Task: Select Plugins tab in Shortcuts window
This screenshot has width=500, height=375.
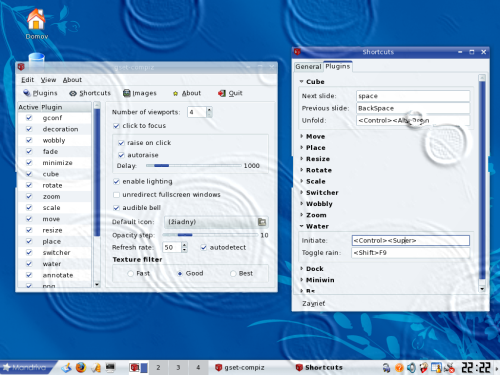Action: (x=338, y=66)
